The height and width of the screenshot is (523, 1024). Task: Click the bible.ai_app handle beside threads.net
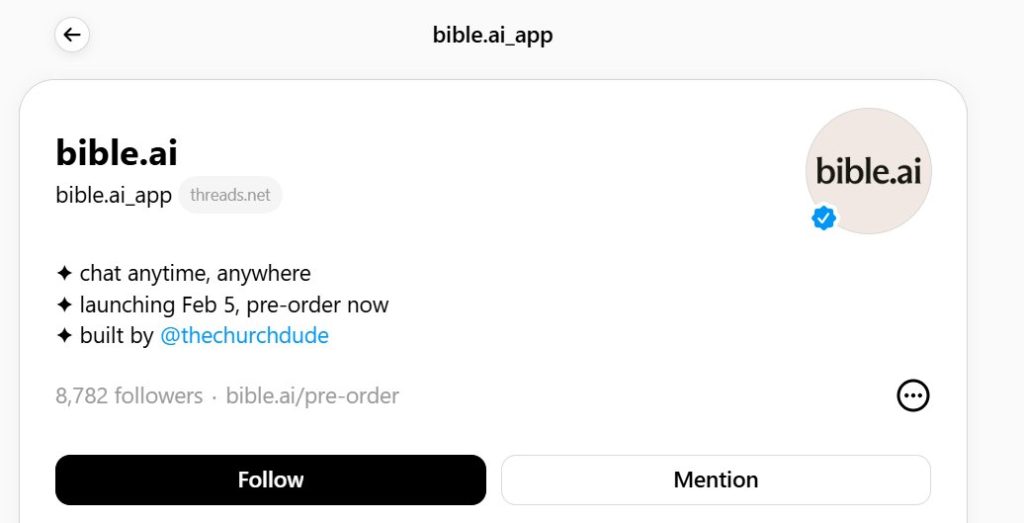[x=114, y=195]
